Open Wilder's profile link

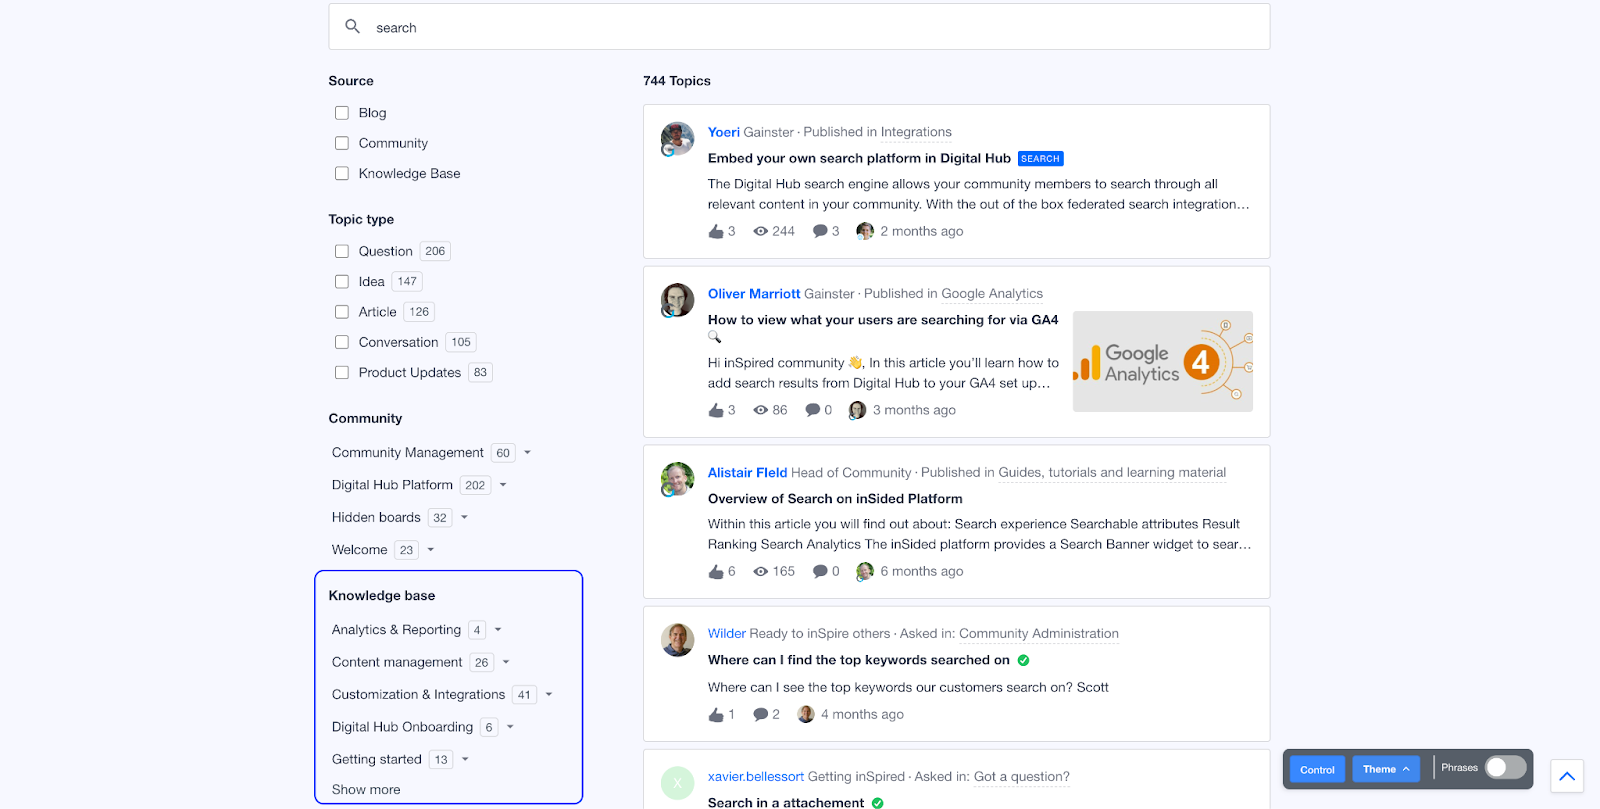coord(727,634)
